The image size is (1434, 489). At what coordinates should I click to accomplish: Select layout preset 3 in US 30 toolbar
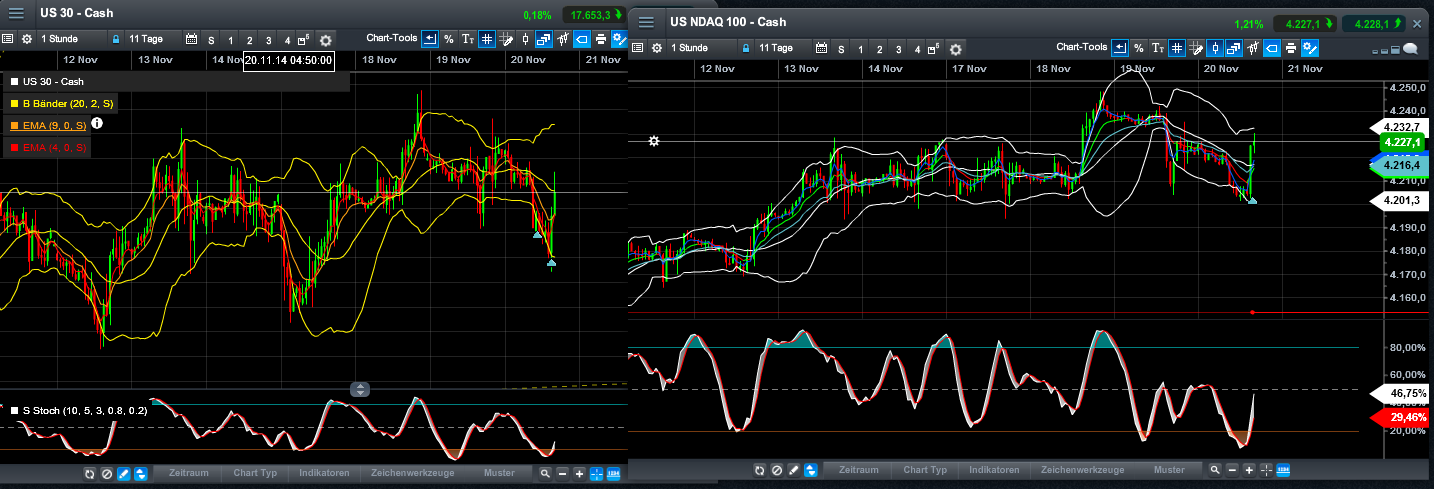[x=268, y=40]
